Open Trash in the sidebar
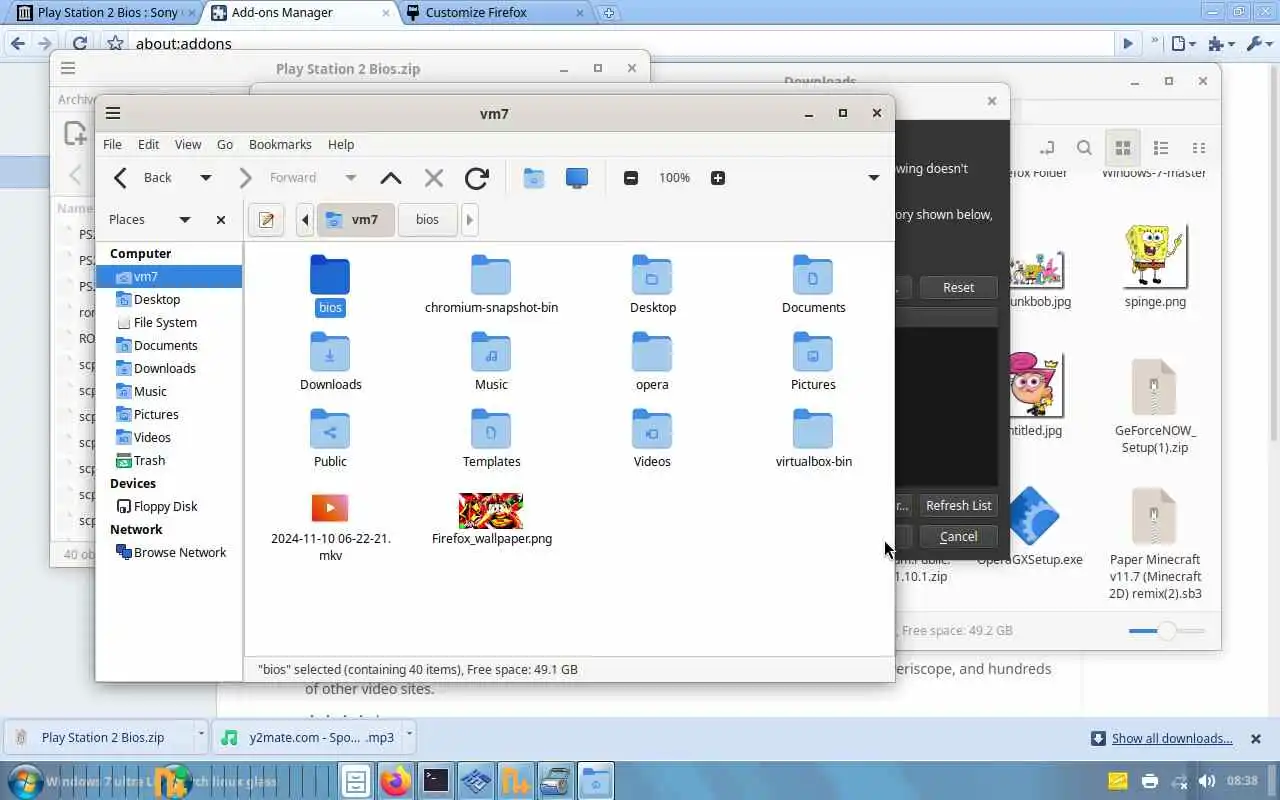The width and height of the screenshot is (1280, 800). point(149,461)
